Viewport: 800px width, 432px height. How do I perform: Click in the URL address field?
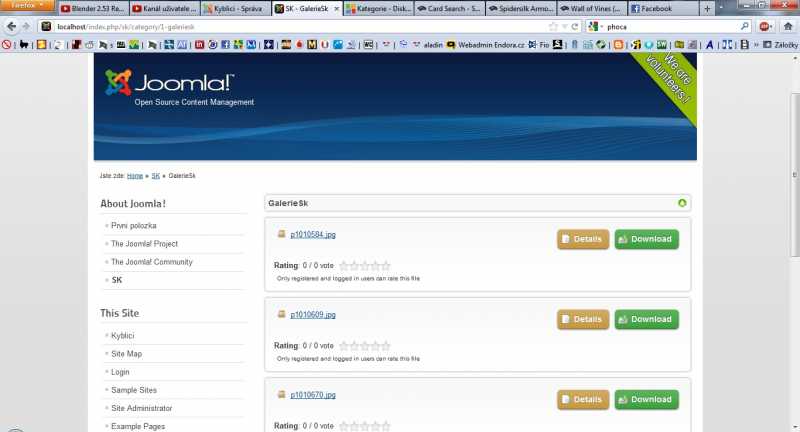(x=300, y=27)
